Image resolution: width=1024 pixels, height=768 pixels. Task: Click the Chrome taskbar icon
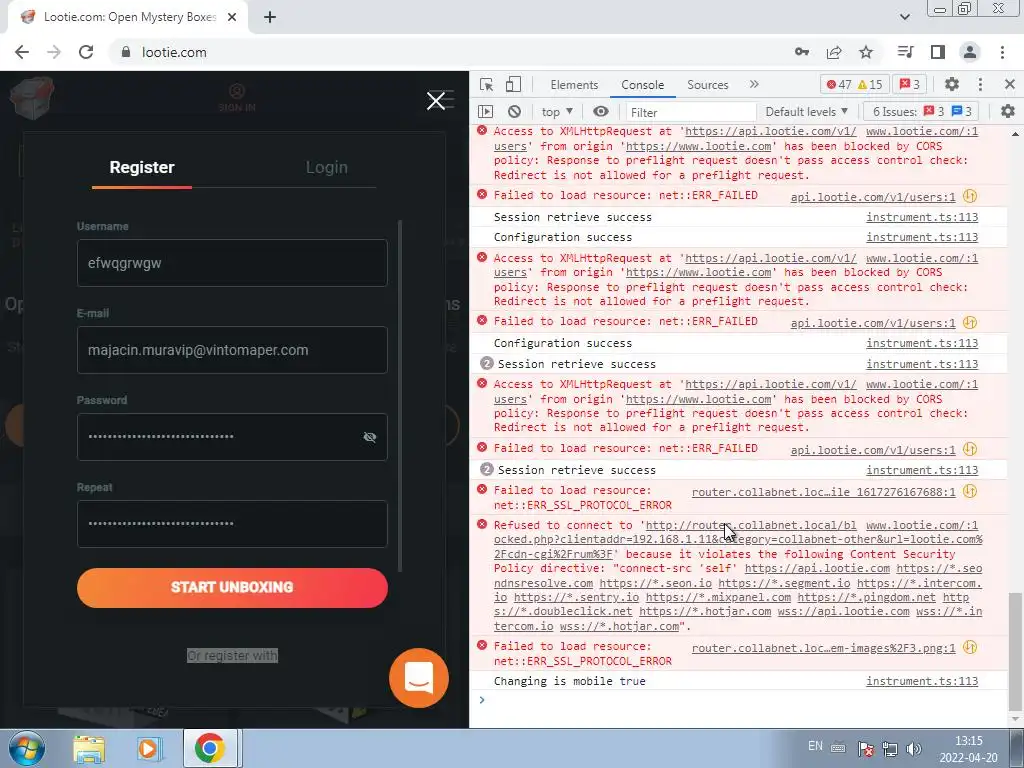210,748
